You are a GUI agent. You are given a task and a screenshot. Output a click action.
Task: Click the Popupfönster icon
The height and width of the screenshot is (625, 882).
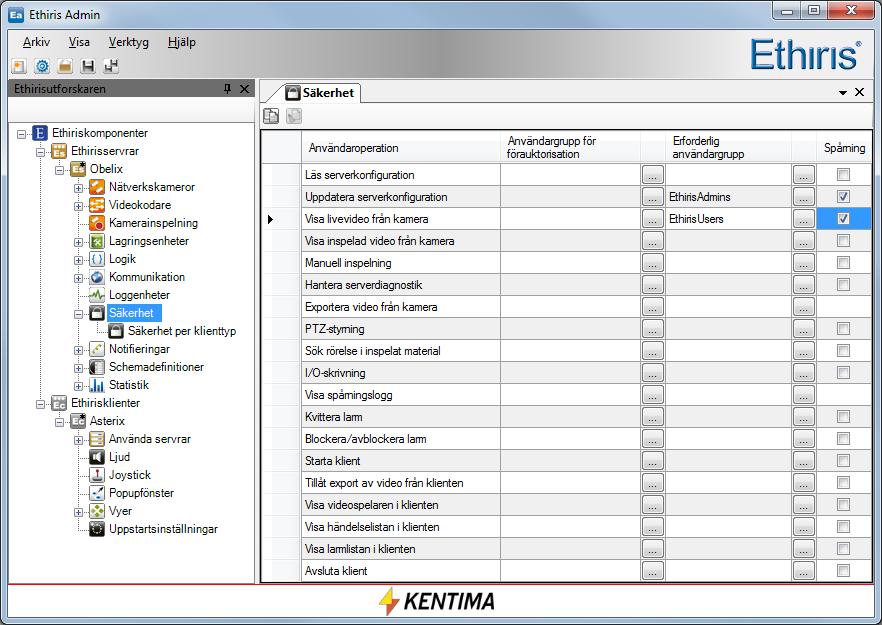pyautogui.click(x=97, y=493)
